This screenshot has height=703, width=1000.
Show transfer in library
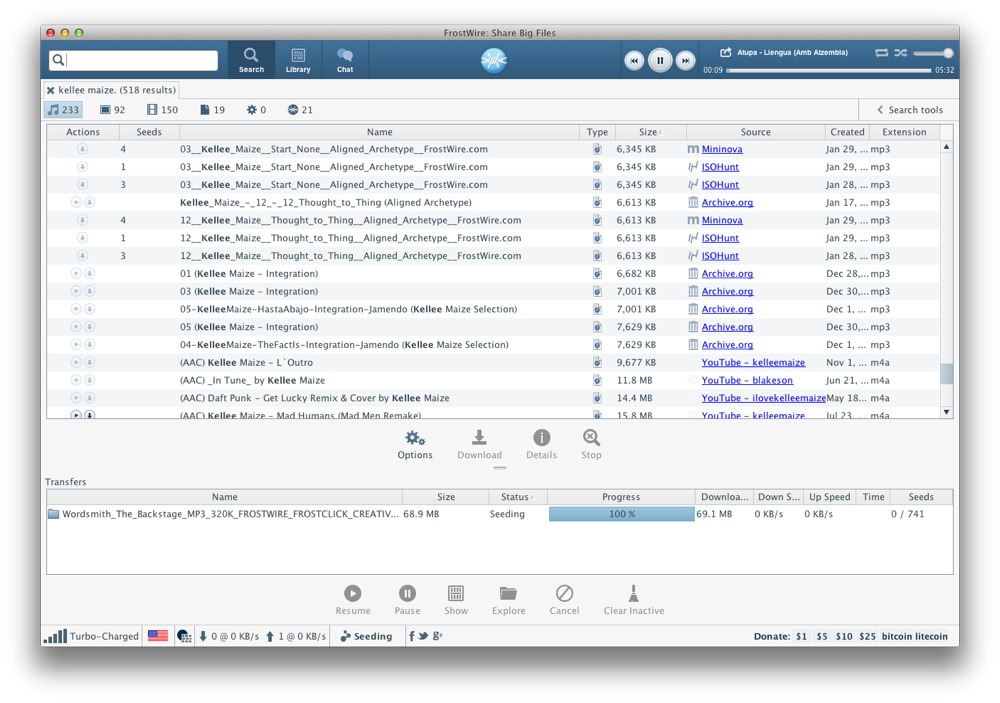point(455,600)
